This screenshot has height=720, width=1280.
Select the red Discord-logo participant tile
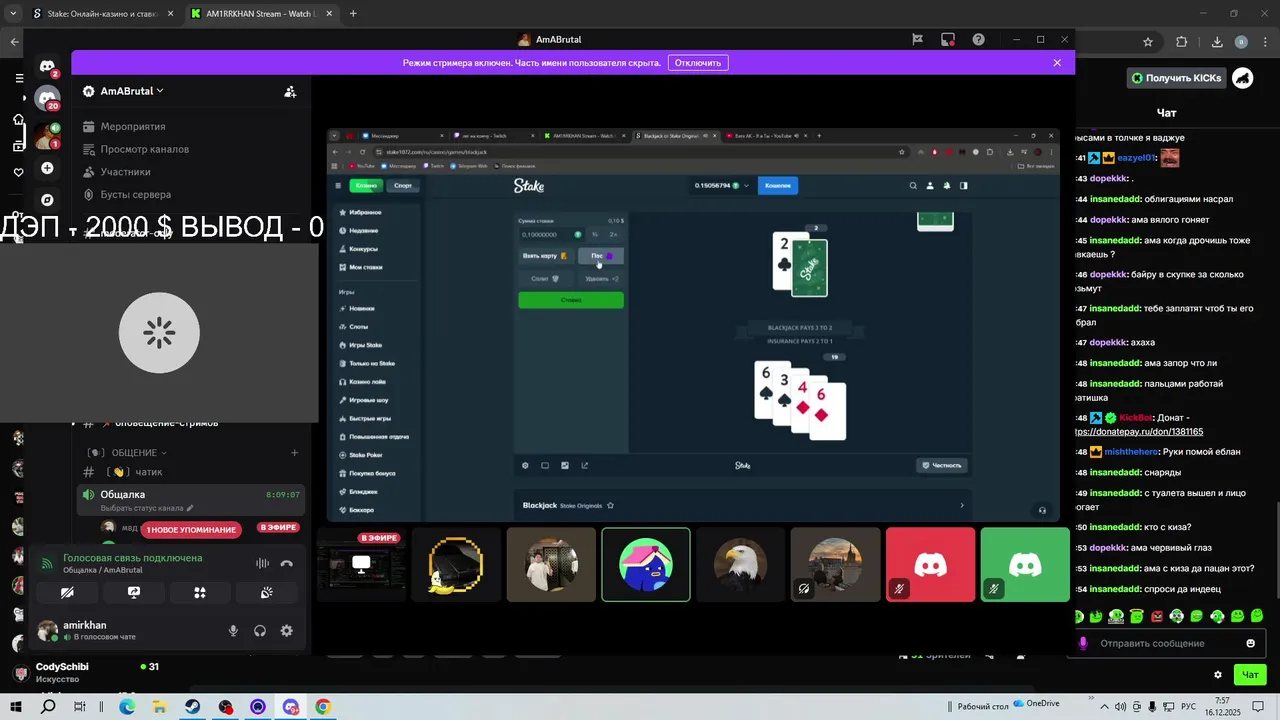(930, 565)
